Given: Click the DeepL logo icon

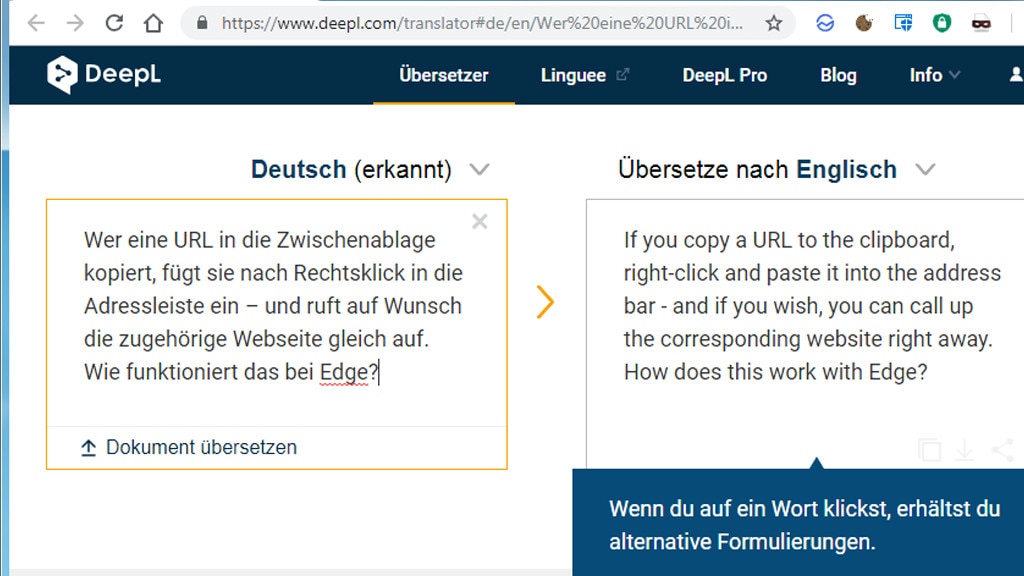Looking at the screenshot, I should point(60,74).
